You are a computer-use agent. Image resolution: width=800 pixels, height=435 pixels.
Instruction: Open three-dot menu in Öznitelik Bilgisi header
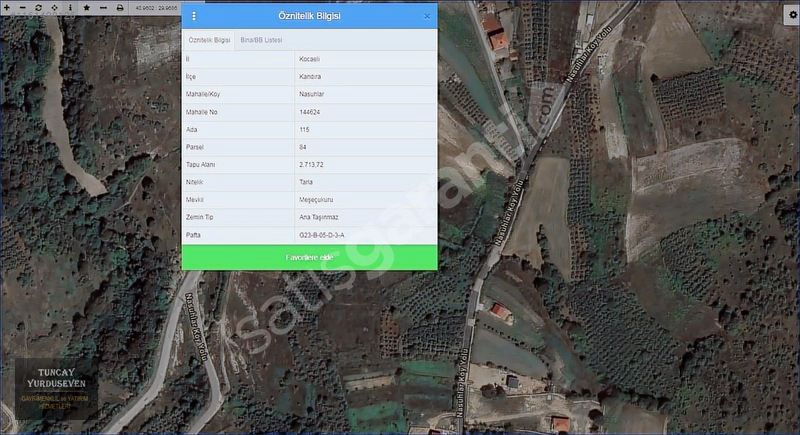click(x=194, y=16)
